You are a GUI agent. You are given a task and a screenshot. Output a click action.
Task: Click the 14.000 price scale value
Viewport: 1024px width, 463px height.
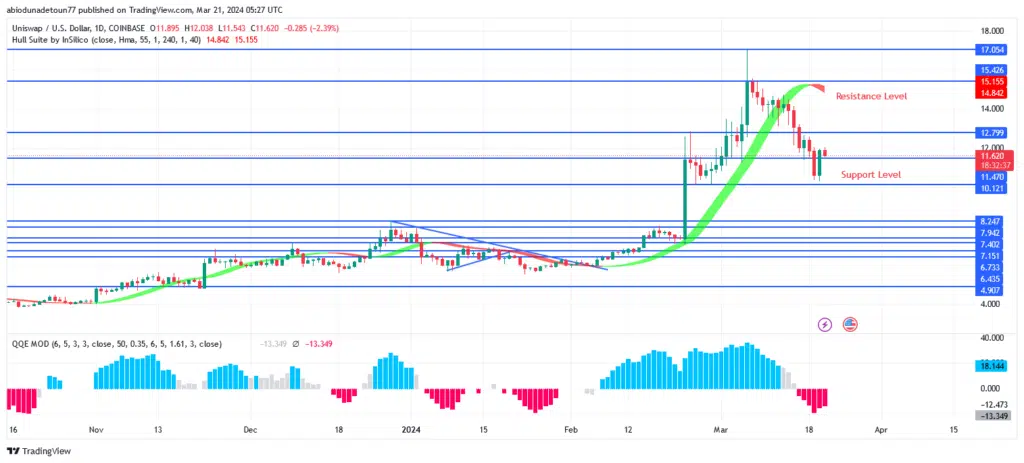992,108
